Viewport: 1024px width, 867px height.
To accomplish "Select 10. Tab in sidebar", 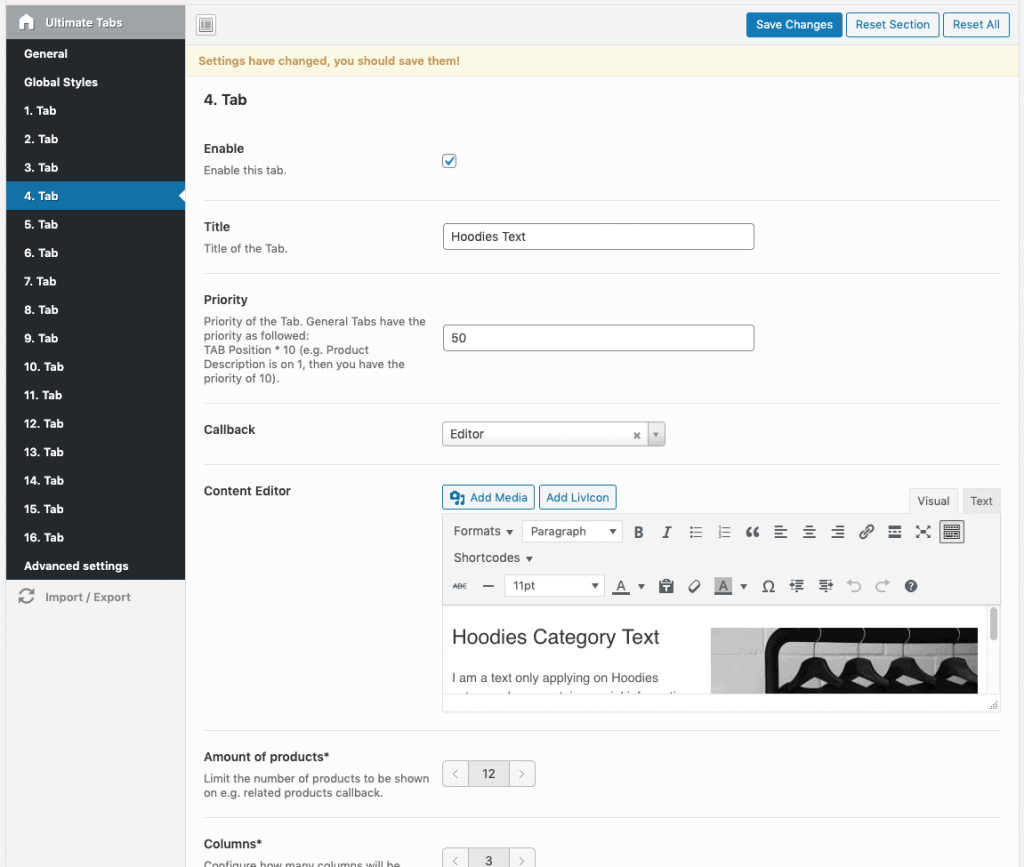I will (95, 367).
